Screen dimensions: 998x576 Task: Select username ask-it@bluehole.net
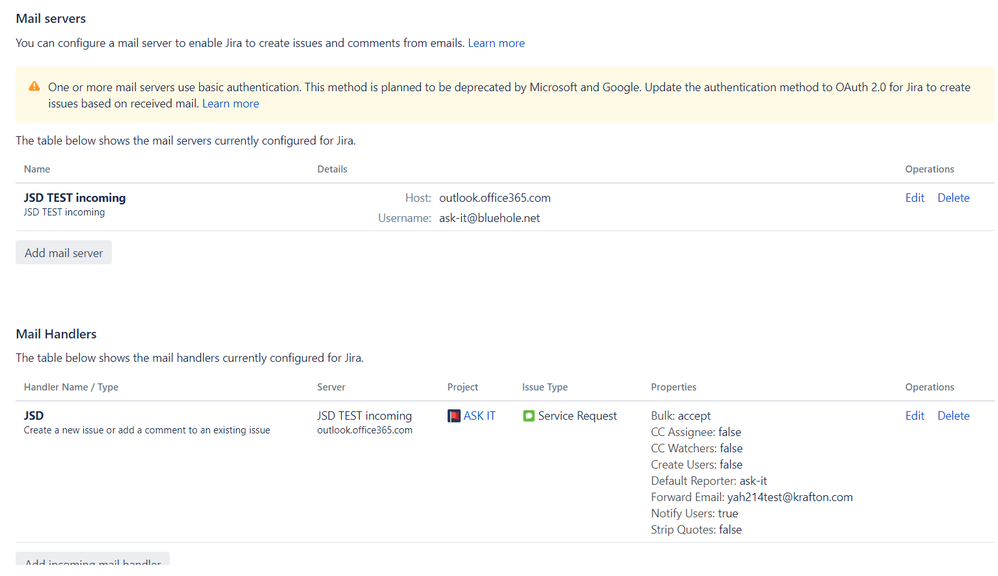(489, 218)
